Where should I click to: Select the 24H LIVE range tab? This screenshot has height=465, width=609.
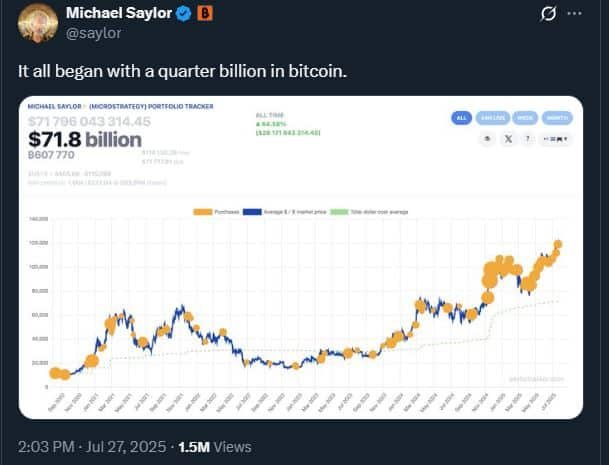(x=491, y=117)
